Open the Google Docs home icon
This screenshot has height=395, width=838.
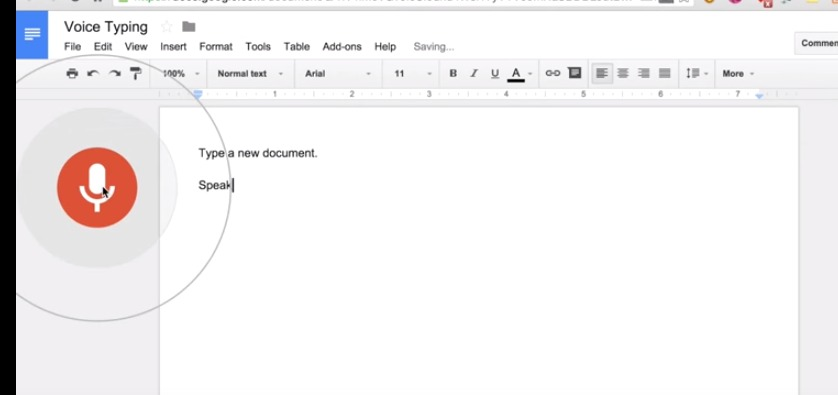click(32, 35)
